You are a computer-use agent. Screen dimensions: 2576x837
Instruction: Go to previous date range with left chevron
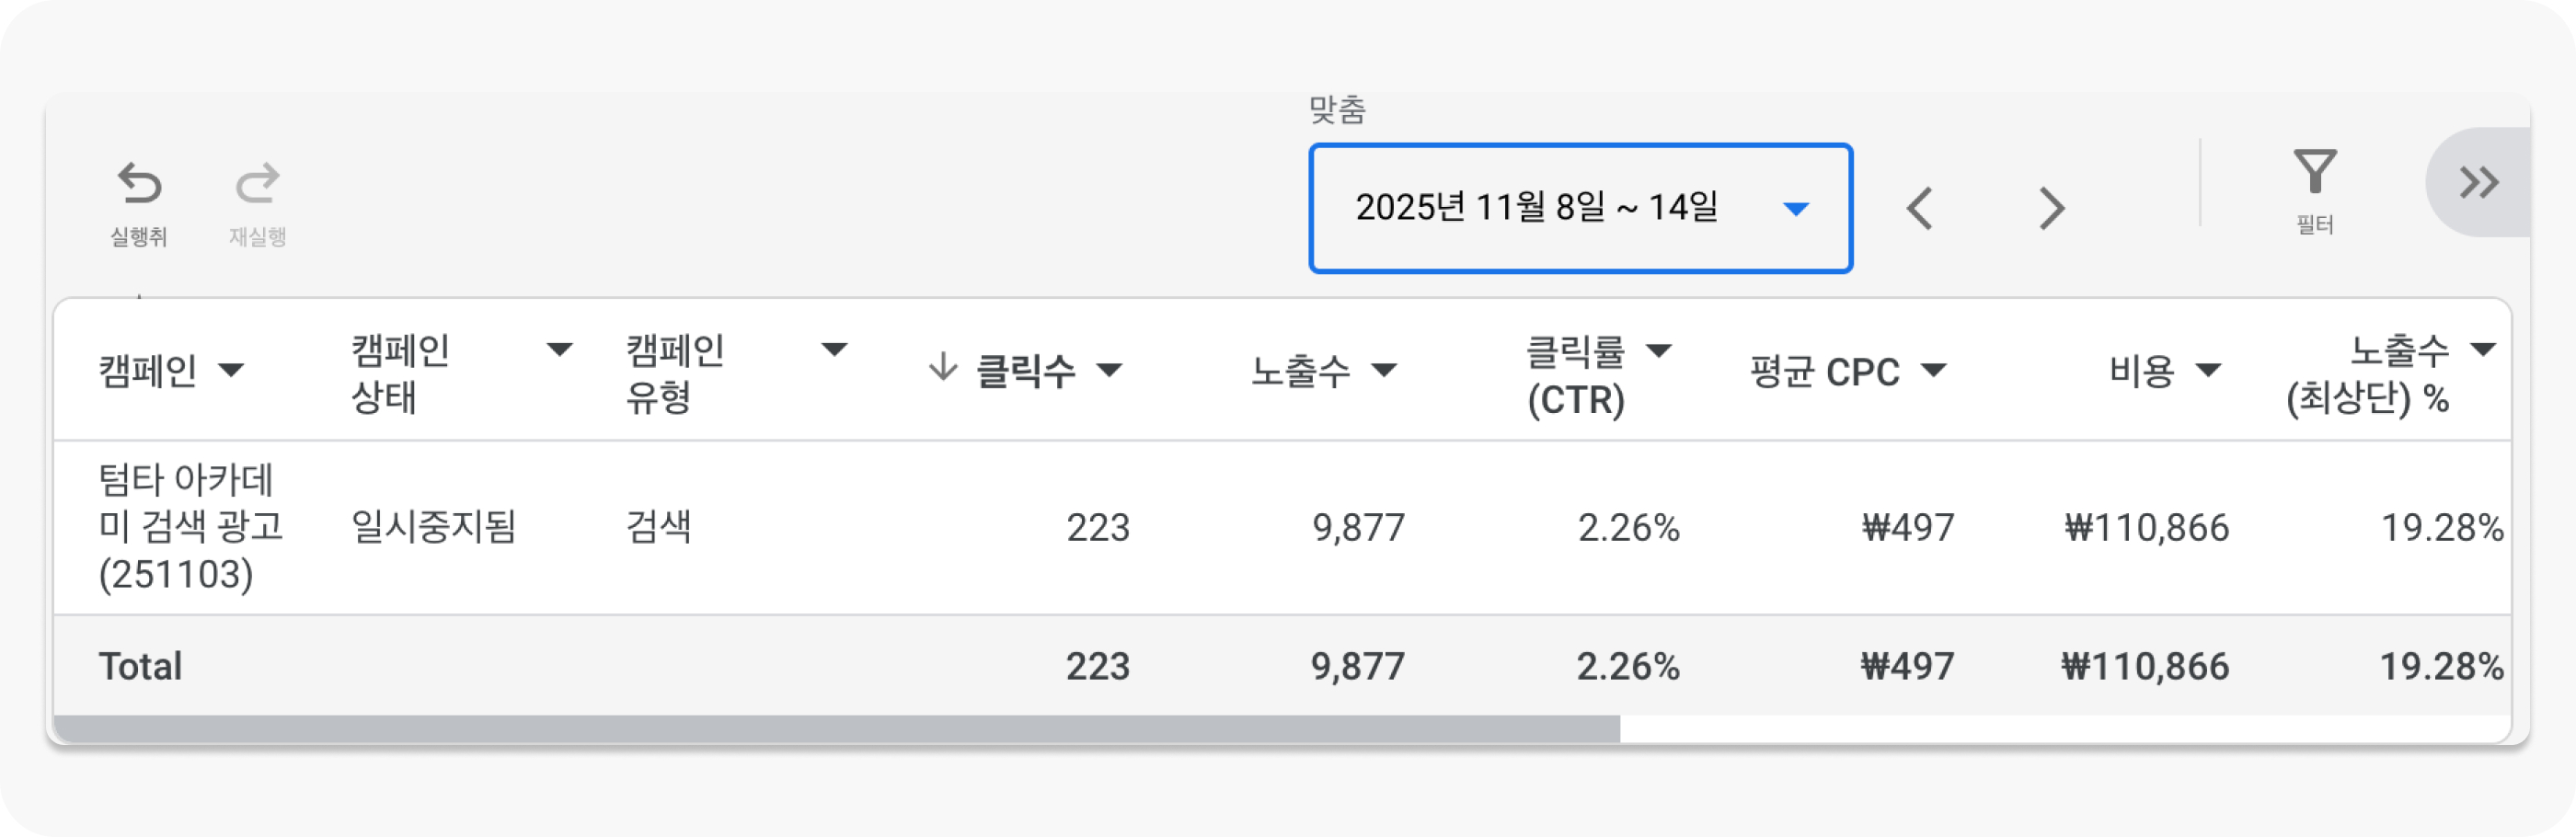(x=1920, y=207)
